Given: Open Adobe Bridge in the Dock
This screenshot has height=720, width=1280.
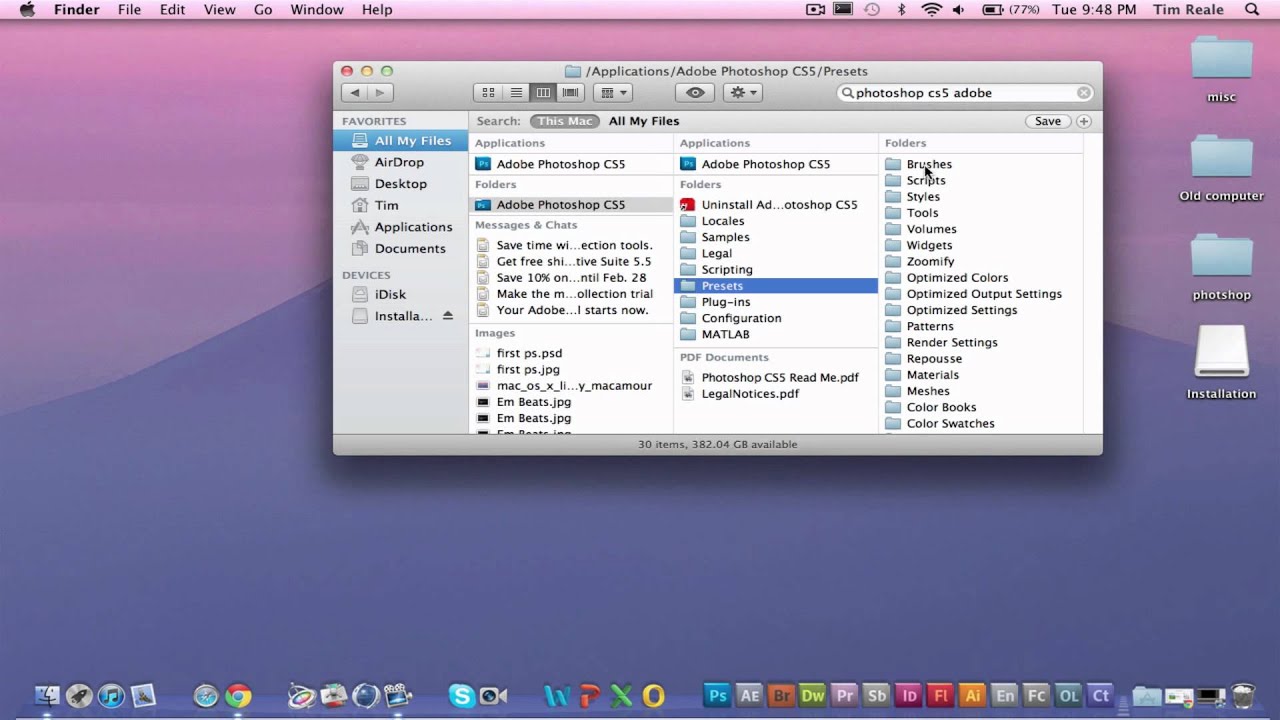Looking at the screenshot, I should tap(781, 695).
